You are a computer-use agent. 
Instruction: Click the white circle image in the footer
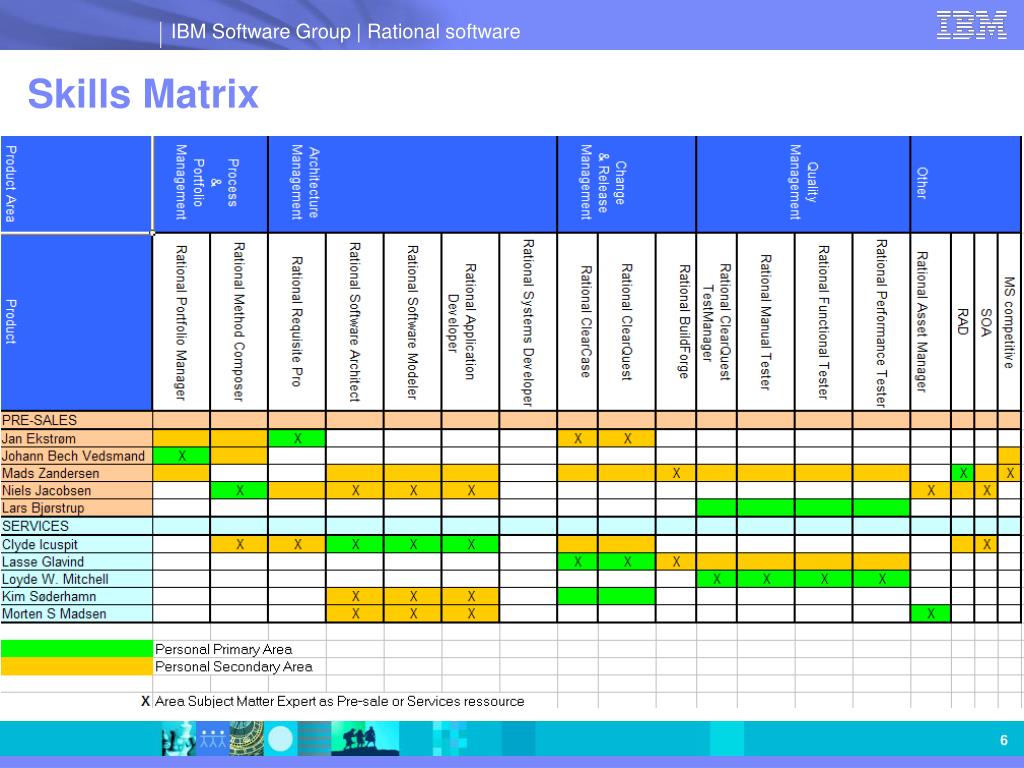(x=281, y=739)
